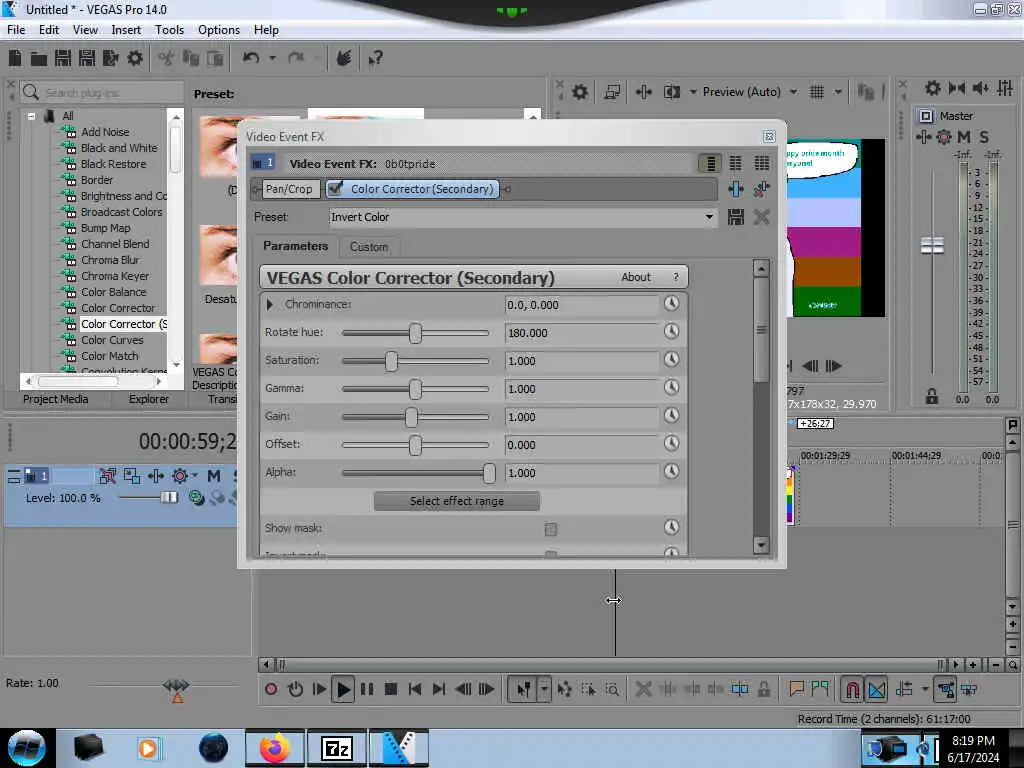Click the Delete X icon in edit toolbar
This screenshot has height=768, width=1024.
click(x=643, y=689)
